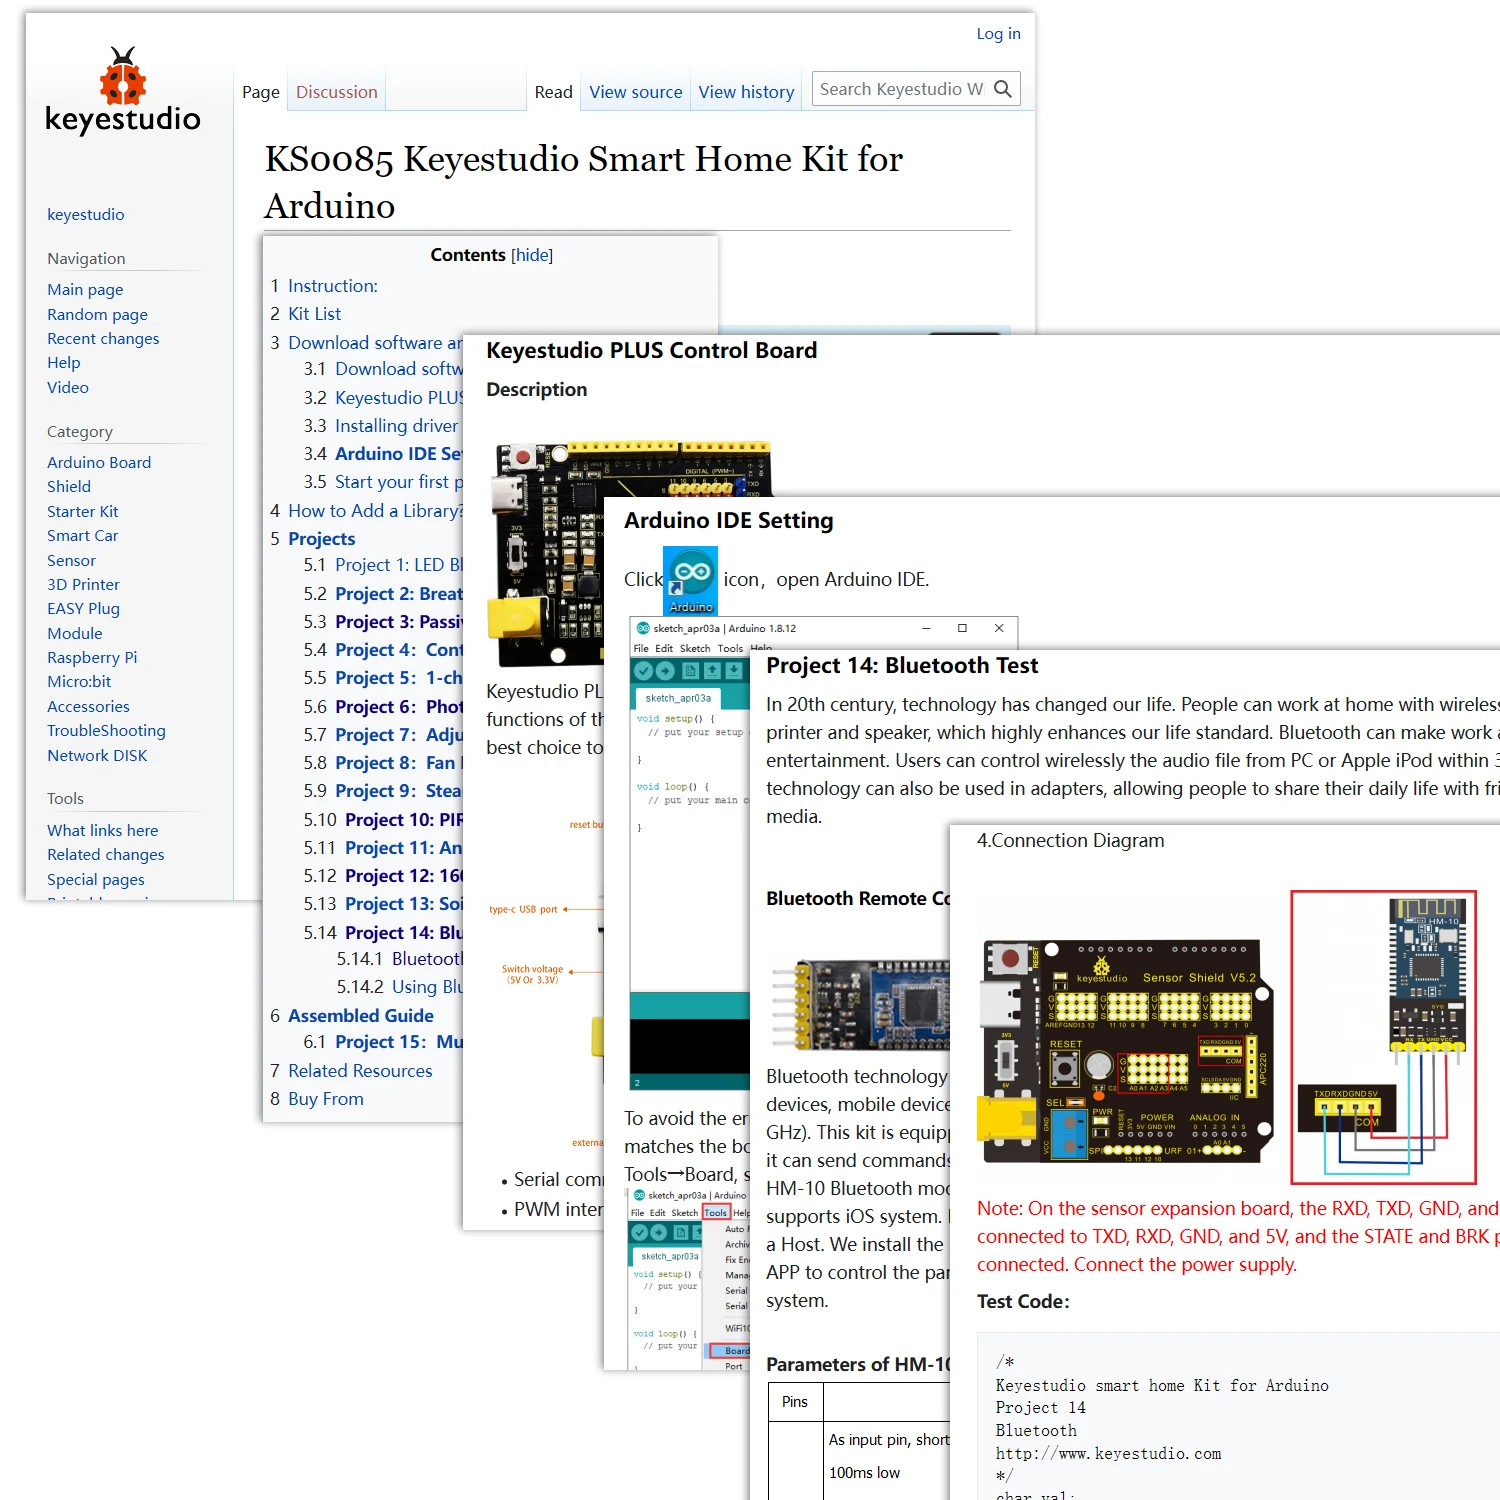Viewport: 1500px width, 1500px height.
Task: Open Recent changes link
Action: [103, 338]
